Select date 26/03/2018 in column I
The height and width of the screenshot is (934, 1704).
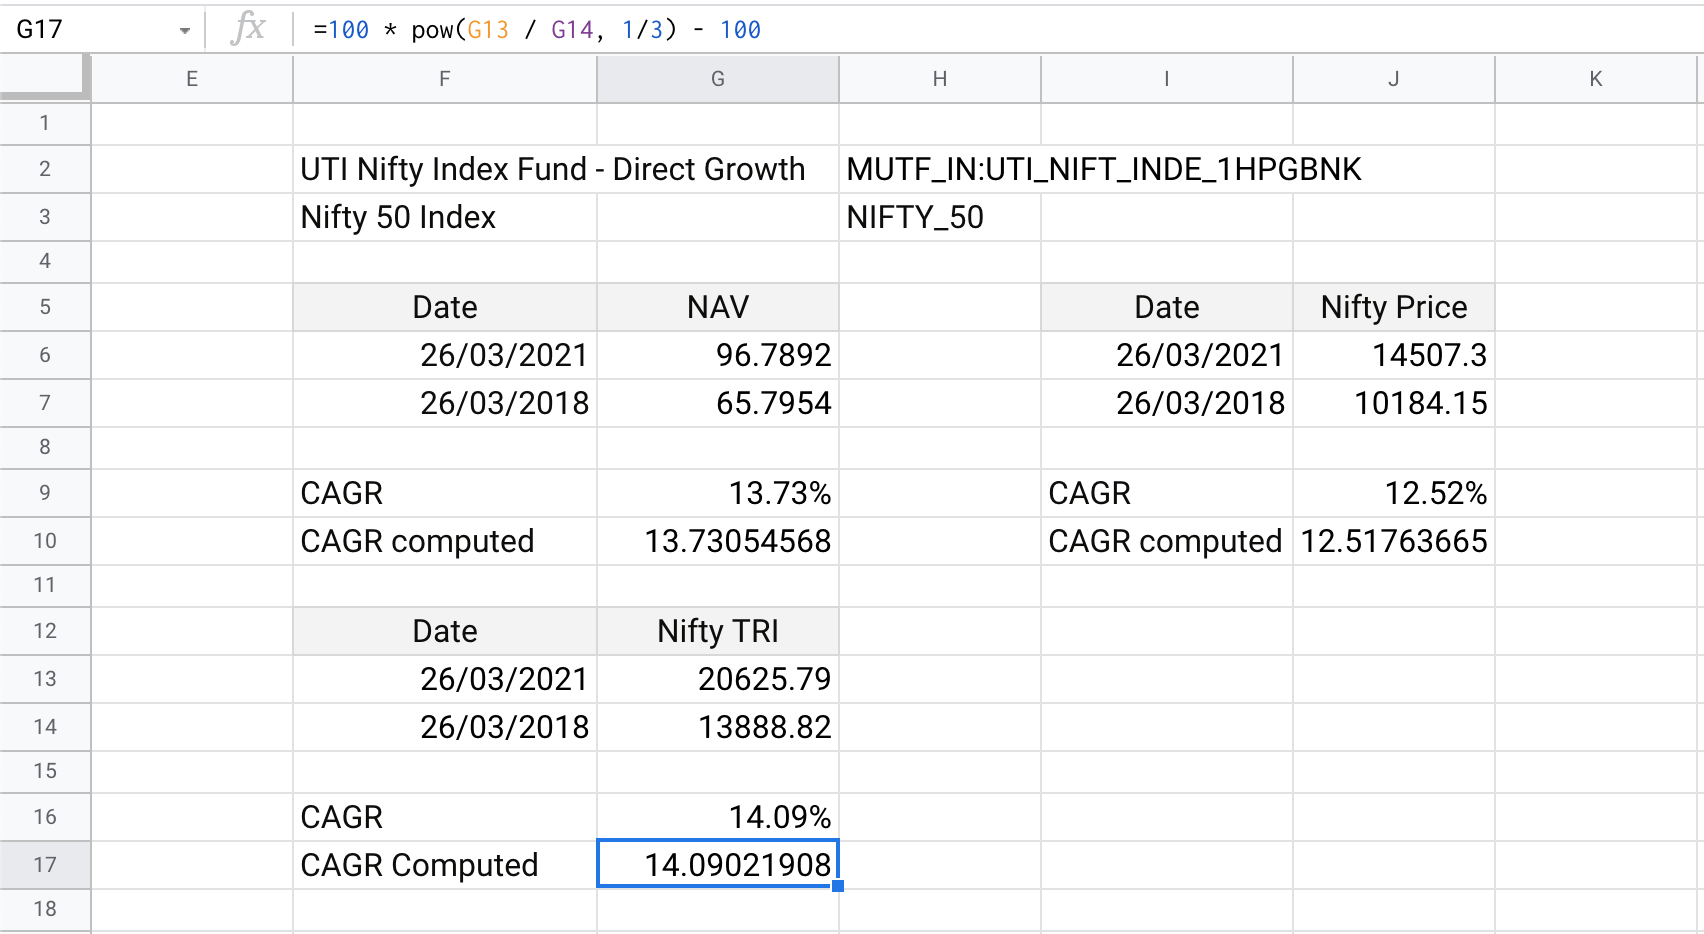pos(1167,403)
